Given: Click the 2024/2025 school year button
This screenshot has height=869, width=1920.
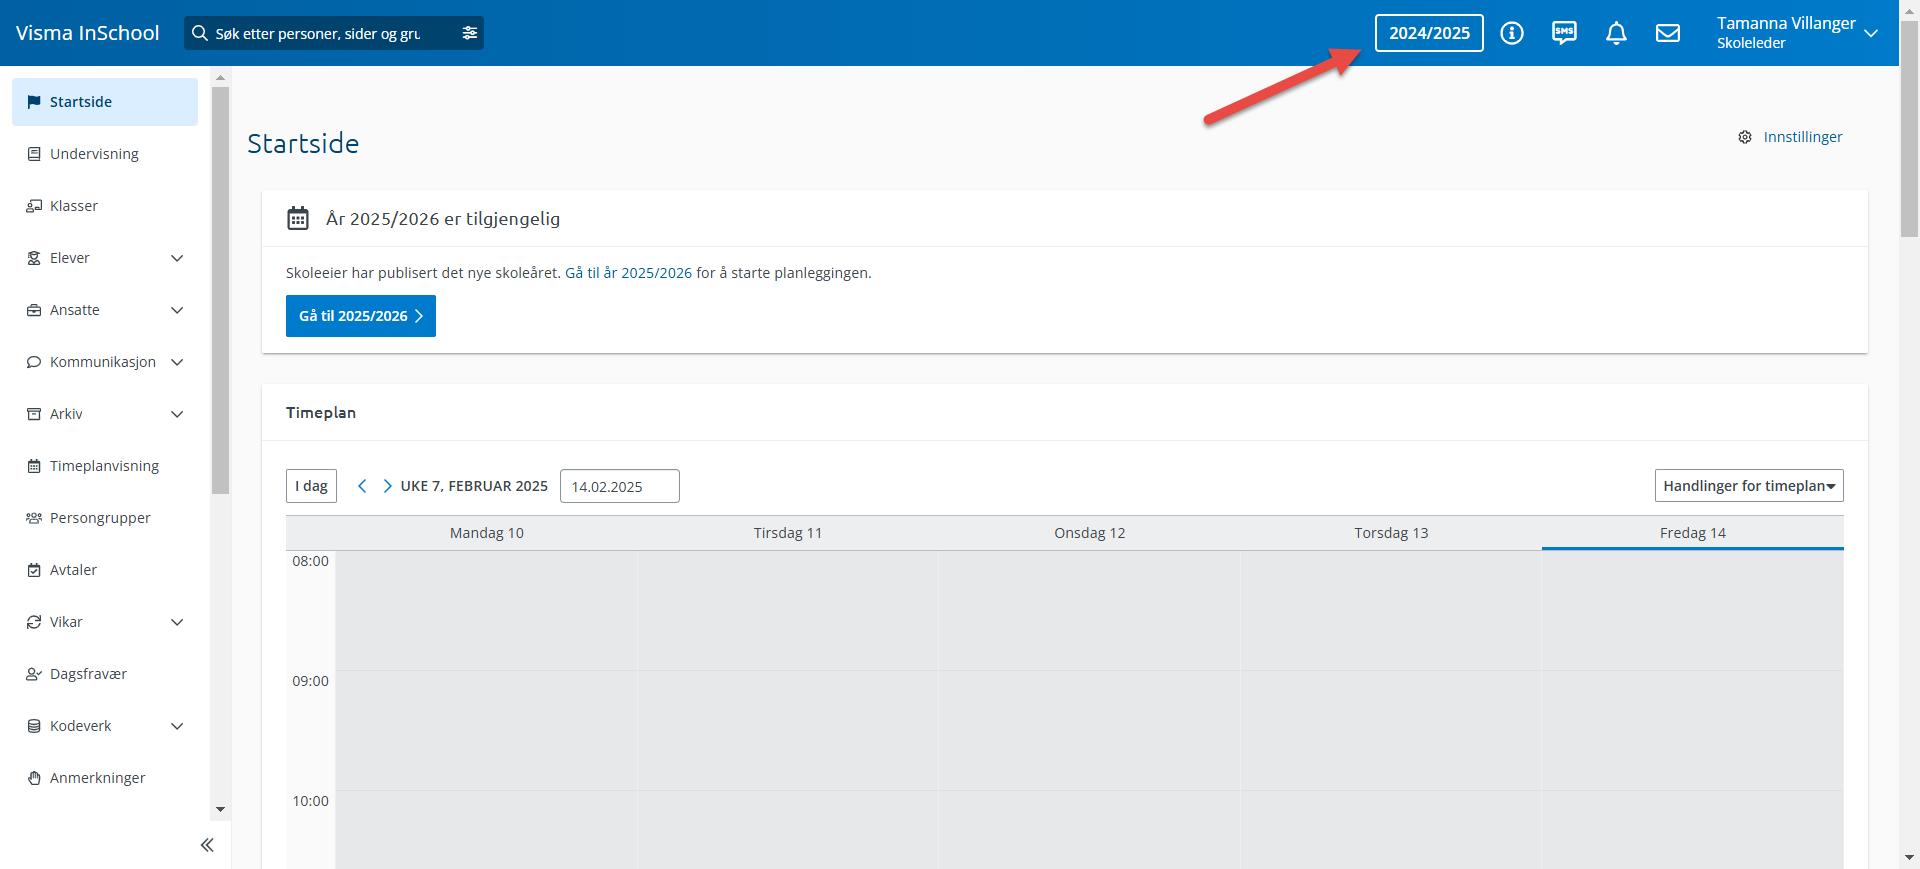Looking at the screenshot, I should pyautogui.click(x=1428, y=33).
